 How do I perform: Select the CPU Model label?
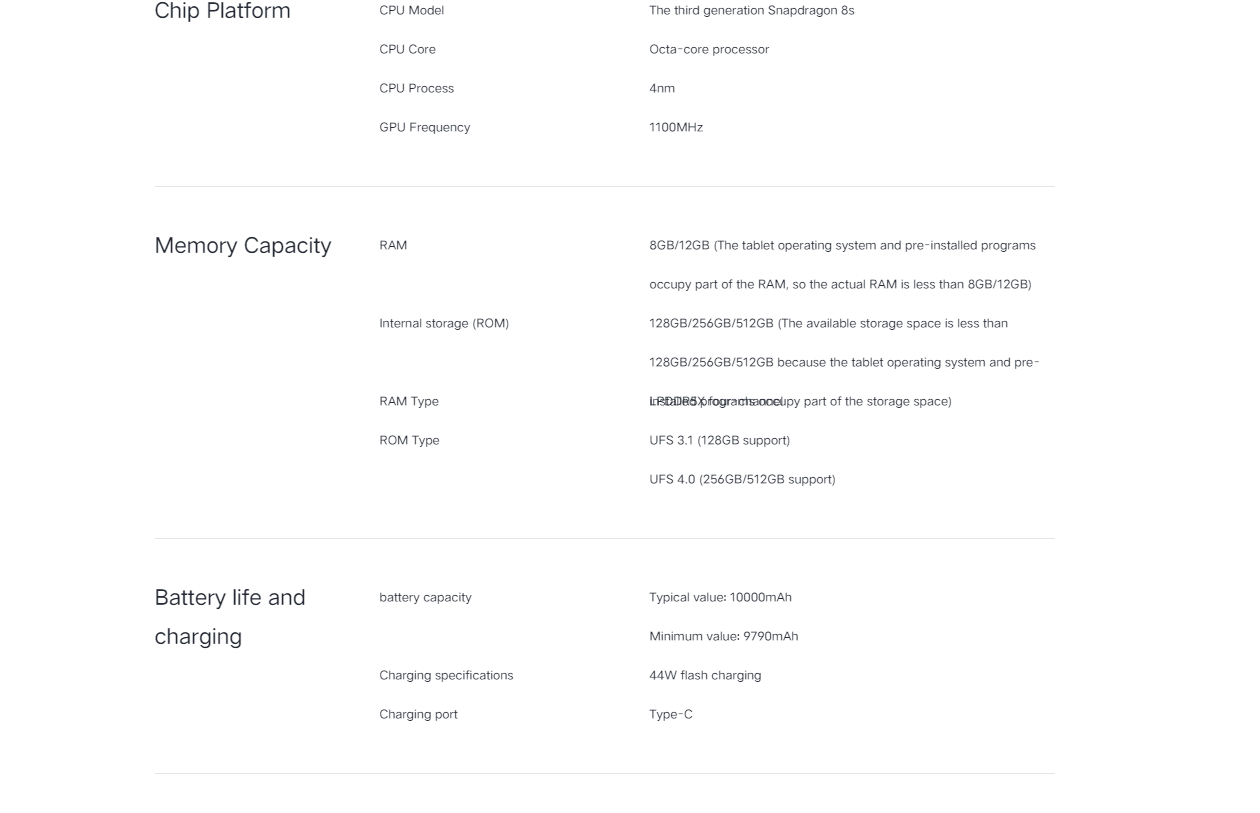411,10
